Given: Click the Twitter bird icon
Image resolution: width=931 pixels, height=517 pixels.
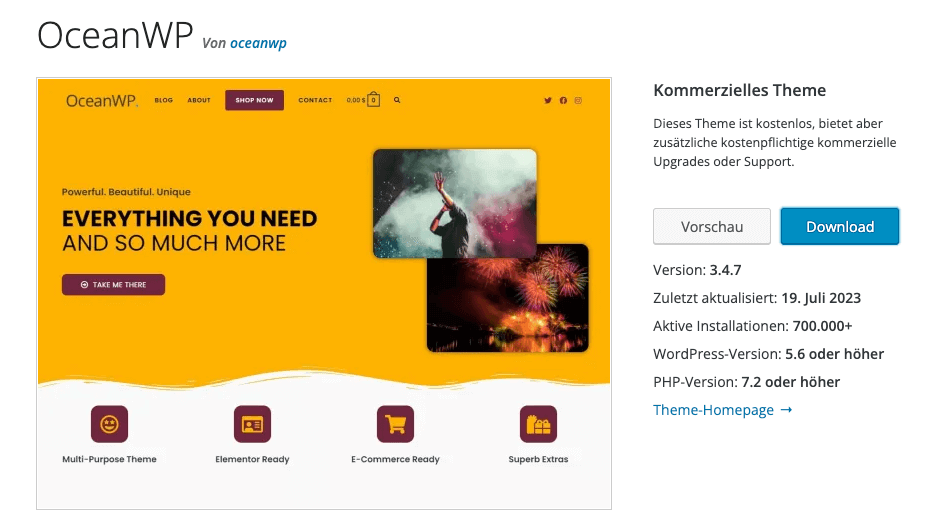Looking at the screenshot, I should (547, 100).
